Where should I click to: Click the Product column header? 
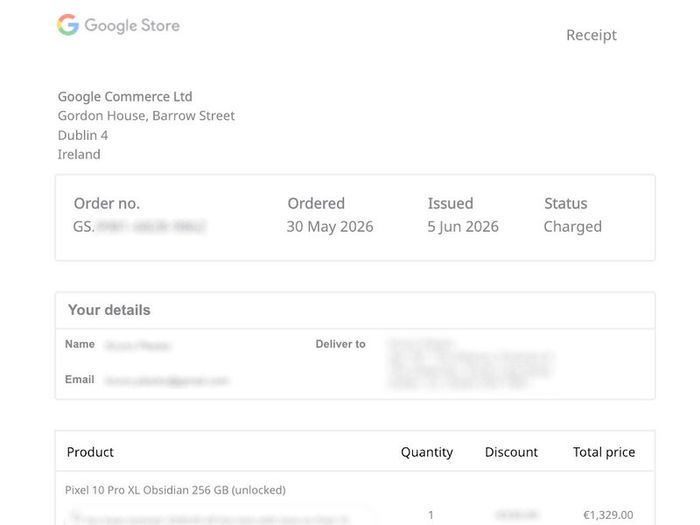point(90,452)
